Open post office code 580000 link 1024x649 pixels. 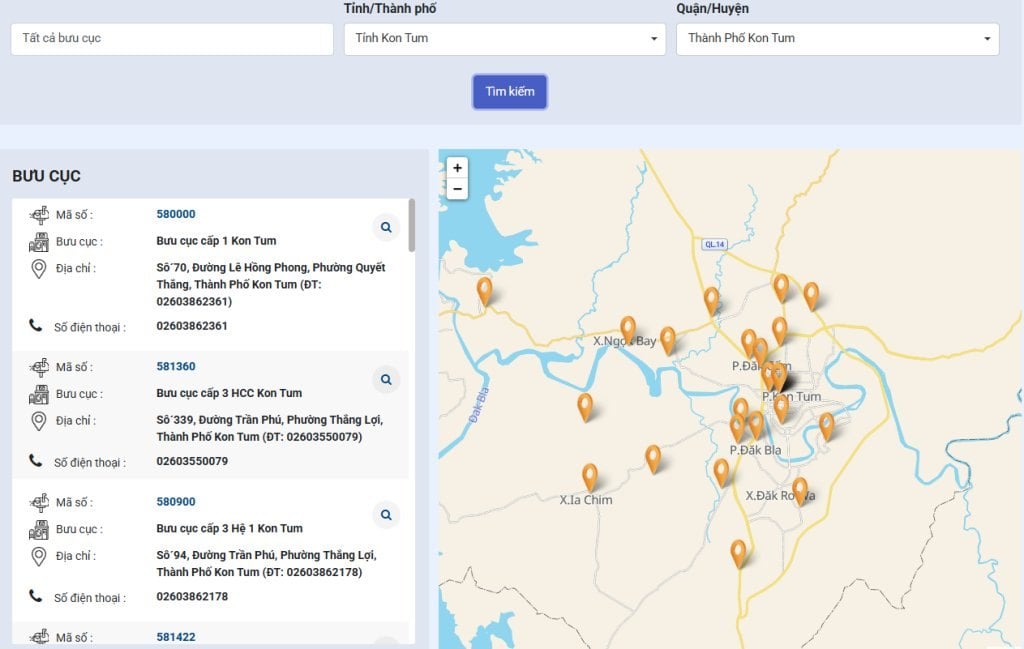coord(176,214)
